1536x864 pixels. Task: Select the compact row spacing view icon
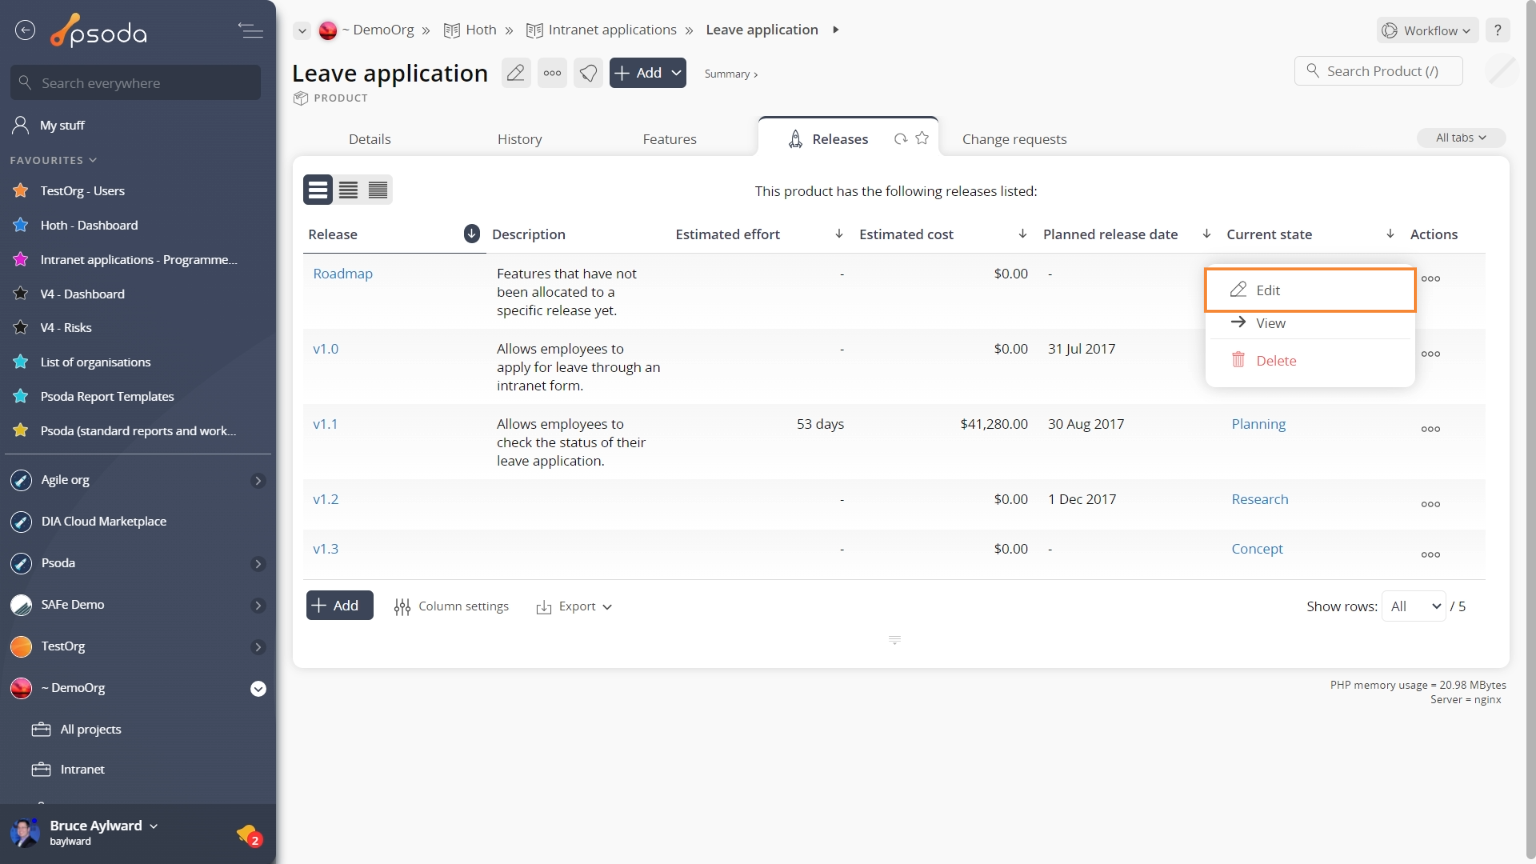click(x=378, y=190)
